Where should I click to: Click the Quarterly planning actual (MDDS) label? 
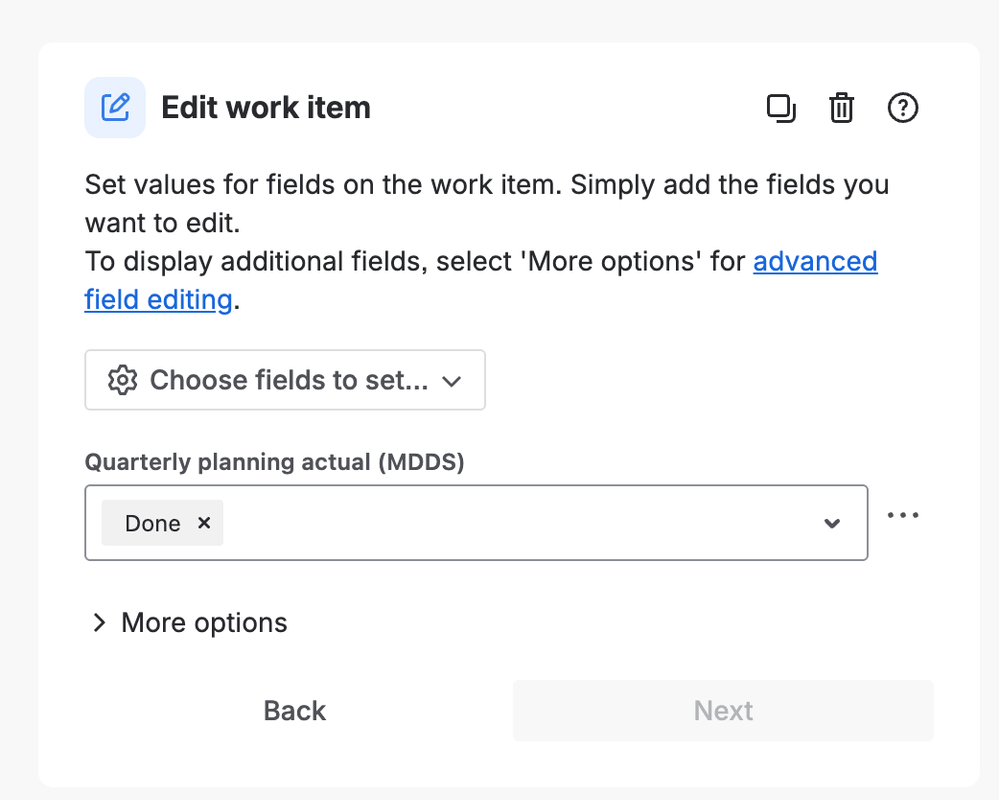(275, 462)
